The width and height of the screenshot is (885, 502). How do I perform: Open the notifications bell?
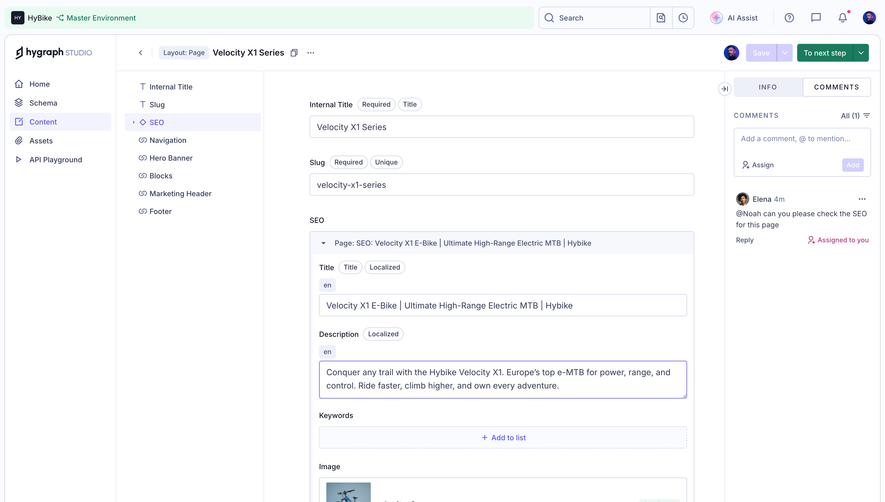(843, 18)
